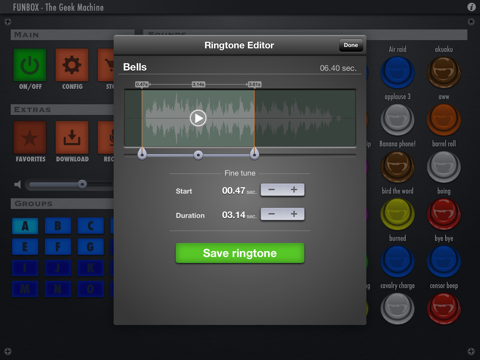Play the gray cavalry charge sound button
The height and width of the screenshot is (360, 480).
[x=397, y=309]
